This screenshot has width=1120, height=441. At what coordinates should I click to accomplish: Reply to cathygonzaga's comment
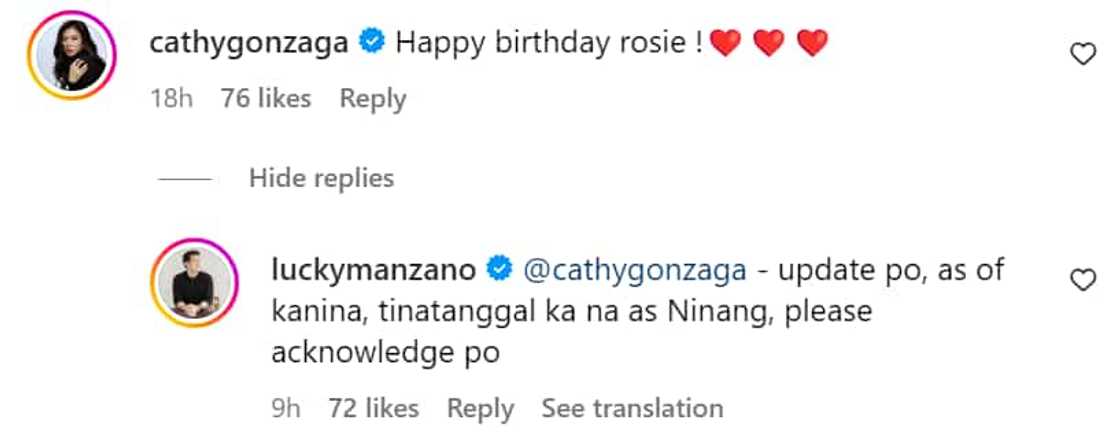tap(373, 99)
